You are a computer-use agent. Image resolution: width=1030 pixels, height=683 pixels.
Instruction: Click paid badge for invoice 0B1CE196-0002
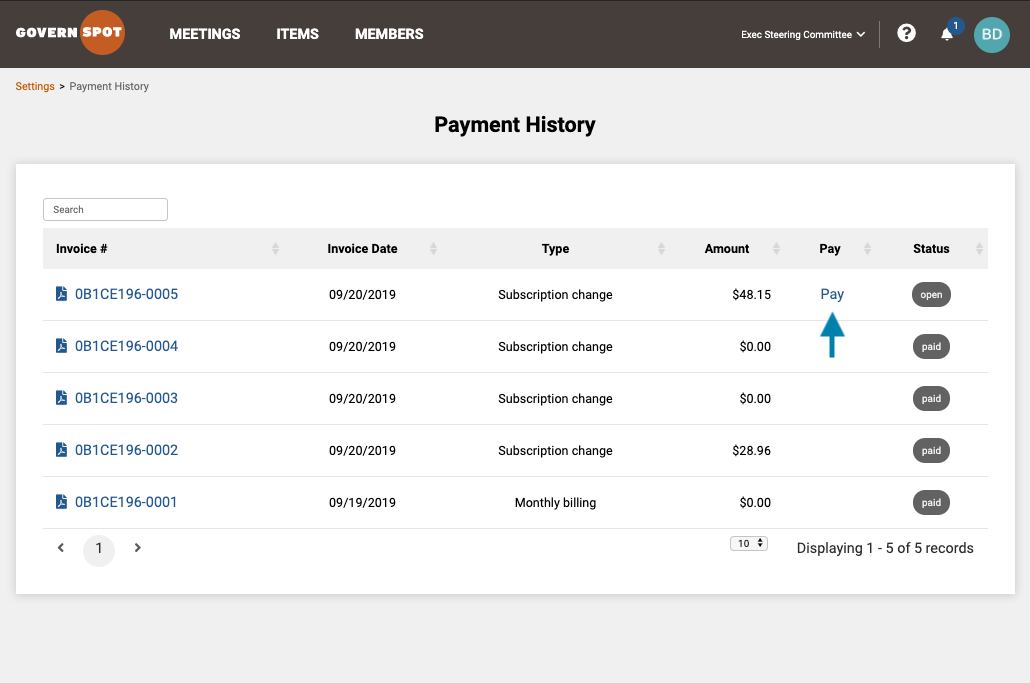(x=931, y=450)
